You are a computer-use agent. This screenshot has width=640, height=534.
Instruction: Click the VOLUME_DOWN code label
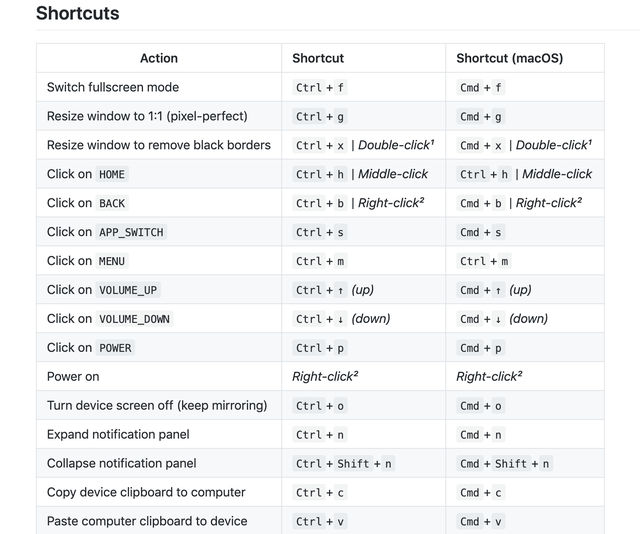(134, 319)
